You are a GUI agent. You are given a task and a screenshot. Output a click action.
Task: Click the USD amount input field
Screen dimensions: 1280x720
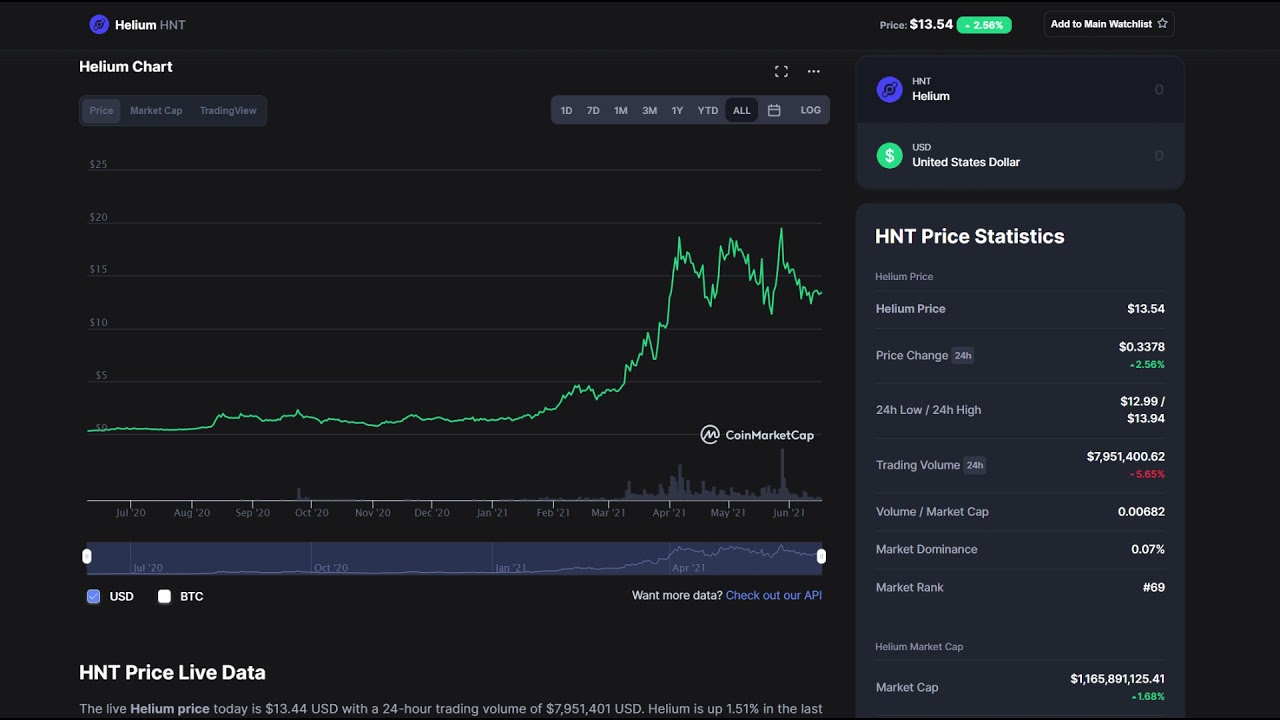[x=1020, y=155]
